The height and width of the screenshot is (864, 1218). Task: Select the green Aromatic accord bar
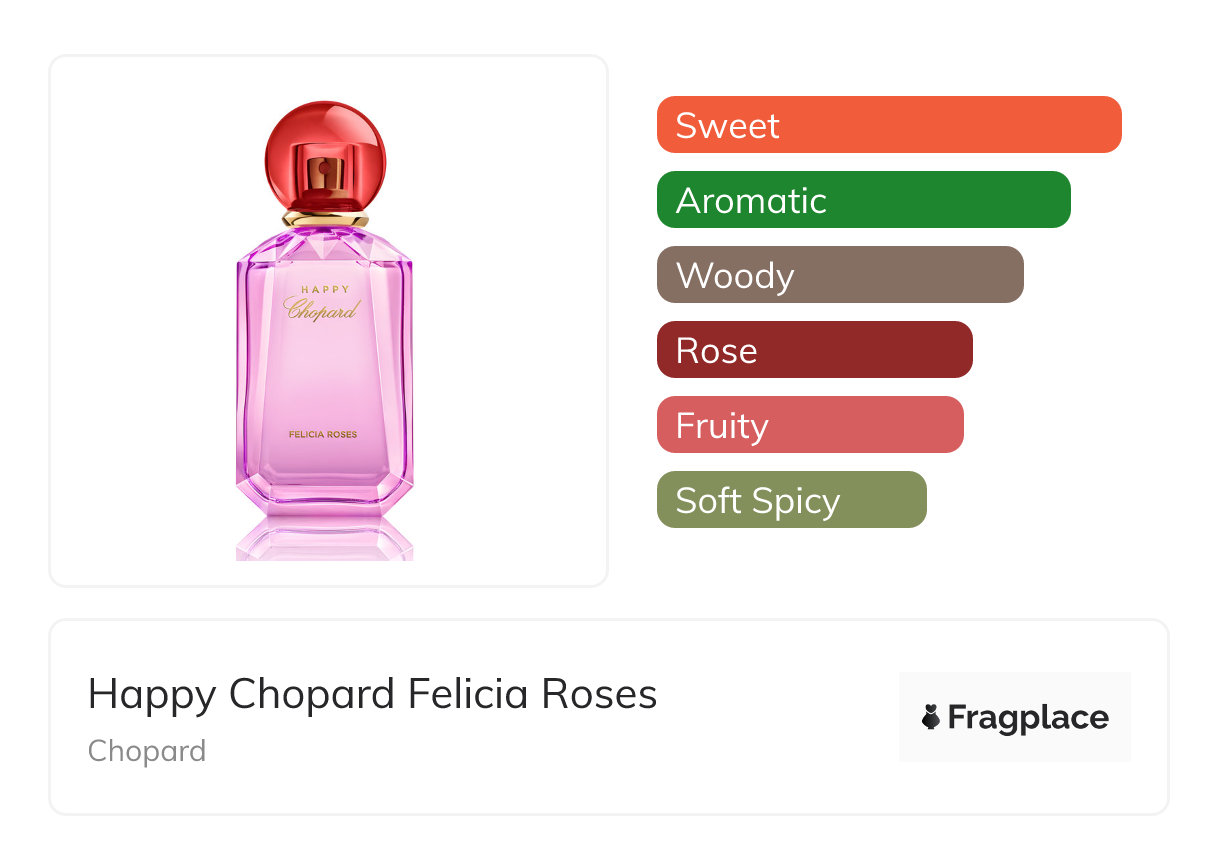(x=863, y=200)
